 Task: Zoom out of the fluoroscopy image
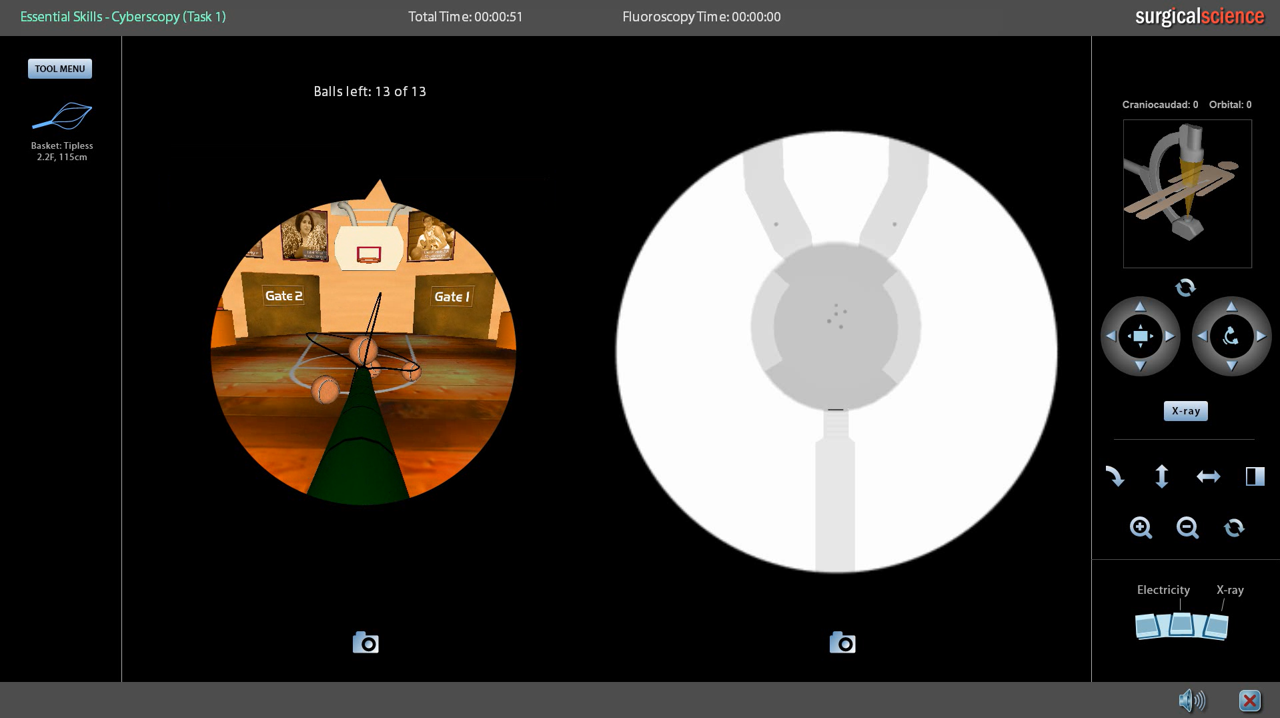click(1187, 528)
